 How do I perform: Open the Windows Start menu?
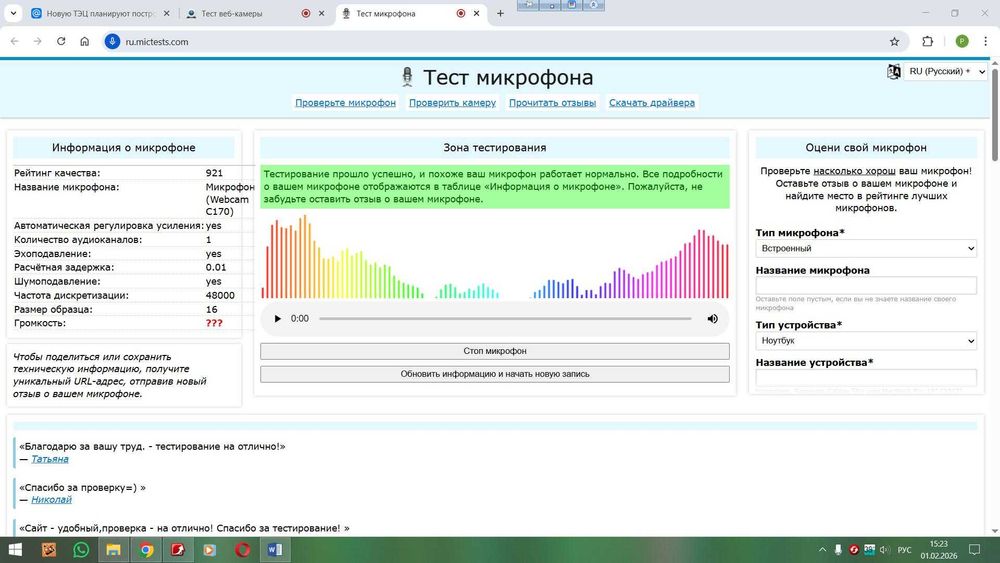tap(14, 550)
